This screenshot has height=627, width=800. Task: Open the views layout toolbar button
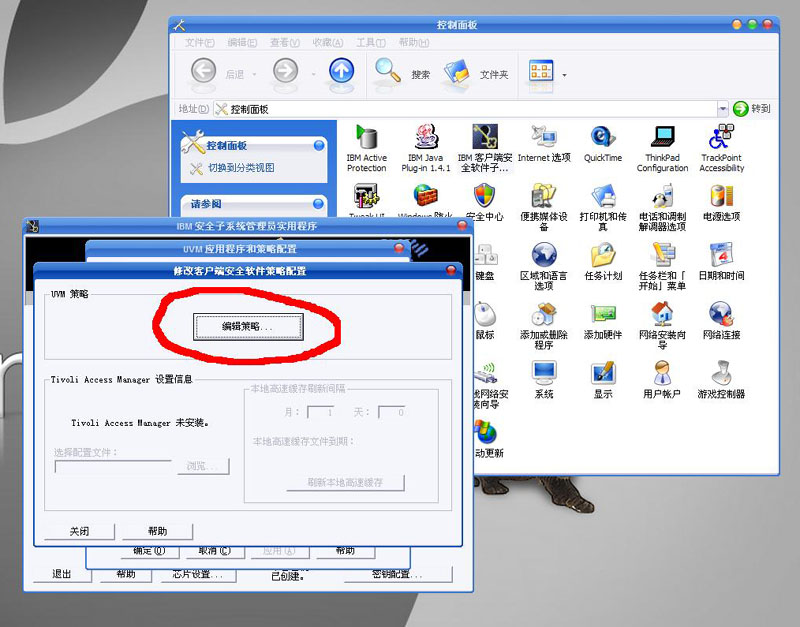point(541,71)
